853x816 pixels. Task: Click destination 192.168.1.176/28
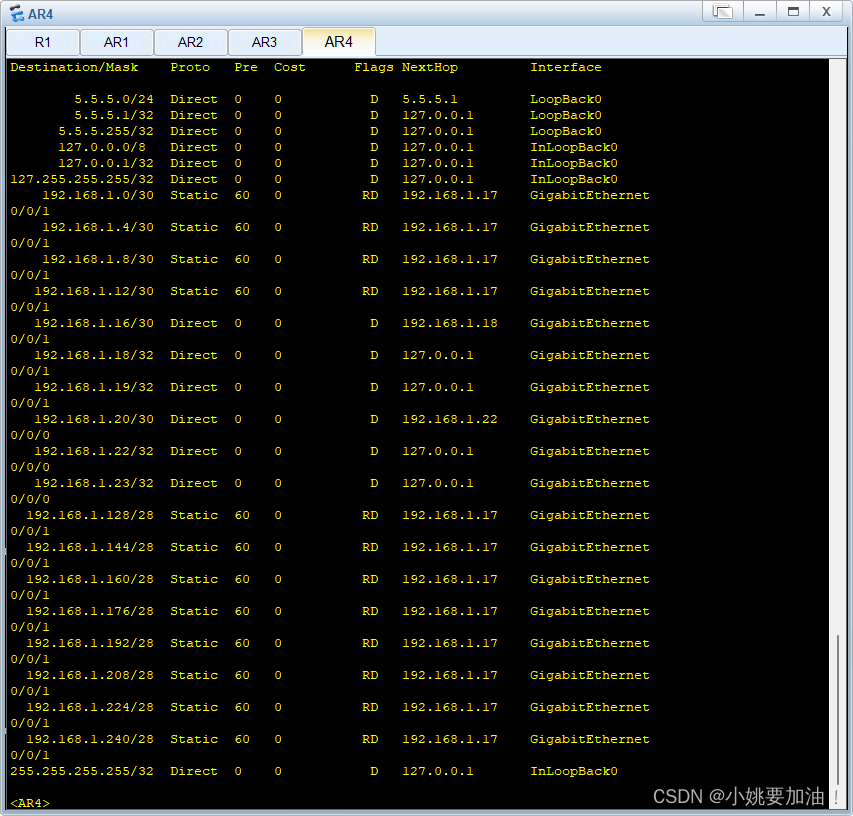pyautogui.click(x=90, y=611)
